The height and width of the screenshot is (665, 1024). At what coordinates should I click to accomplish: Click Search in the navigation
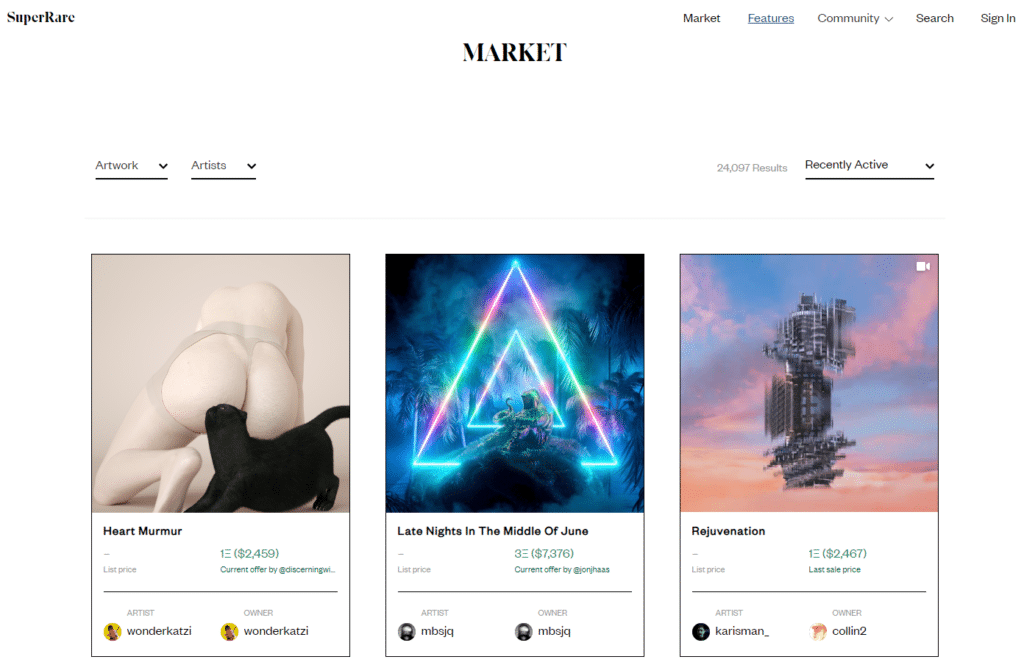[935, 18]
